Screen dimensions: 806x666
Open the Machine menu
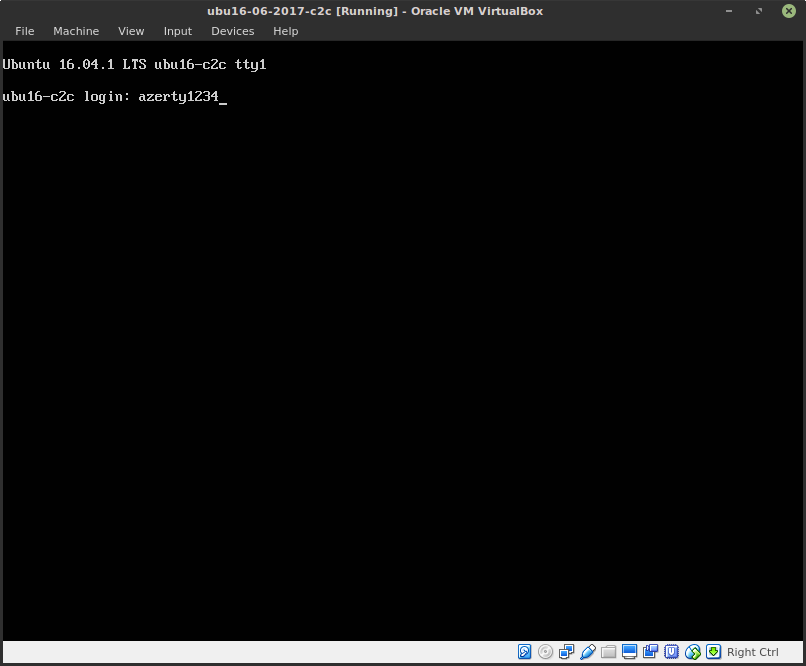click(76, 31)
